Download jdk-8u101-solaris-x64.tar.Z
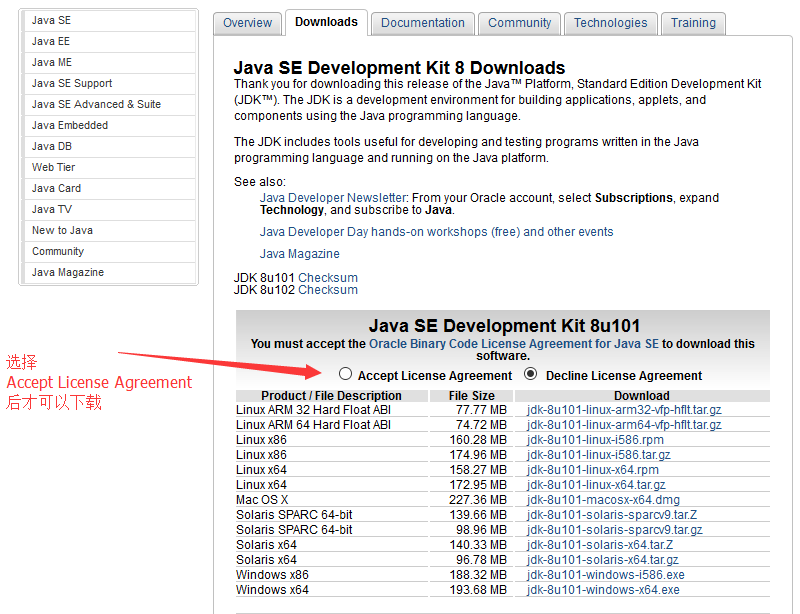Image resolution: width=800 pixels, height=614 pixels. [599, 545]
